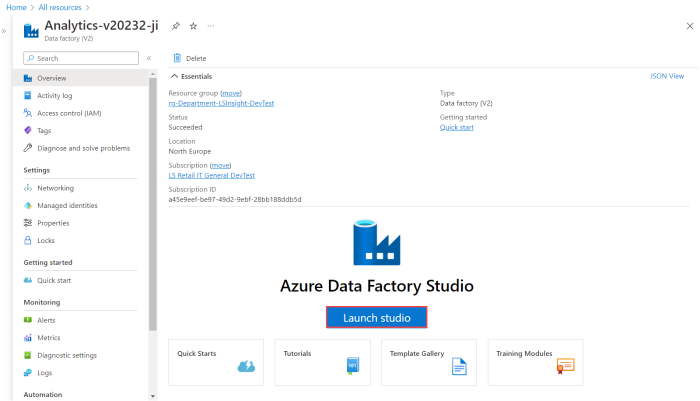
Task: Open Metrics under Monitoring
Action: pos(49,338)
